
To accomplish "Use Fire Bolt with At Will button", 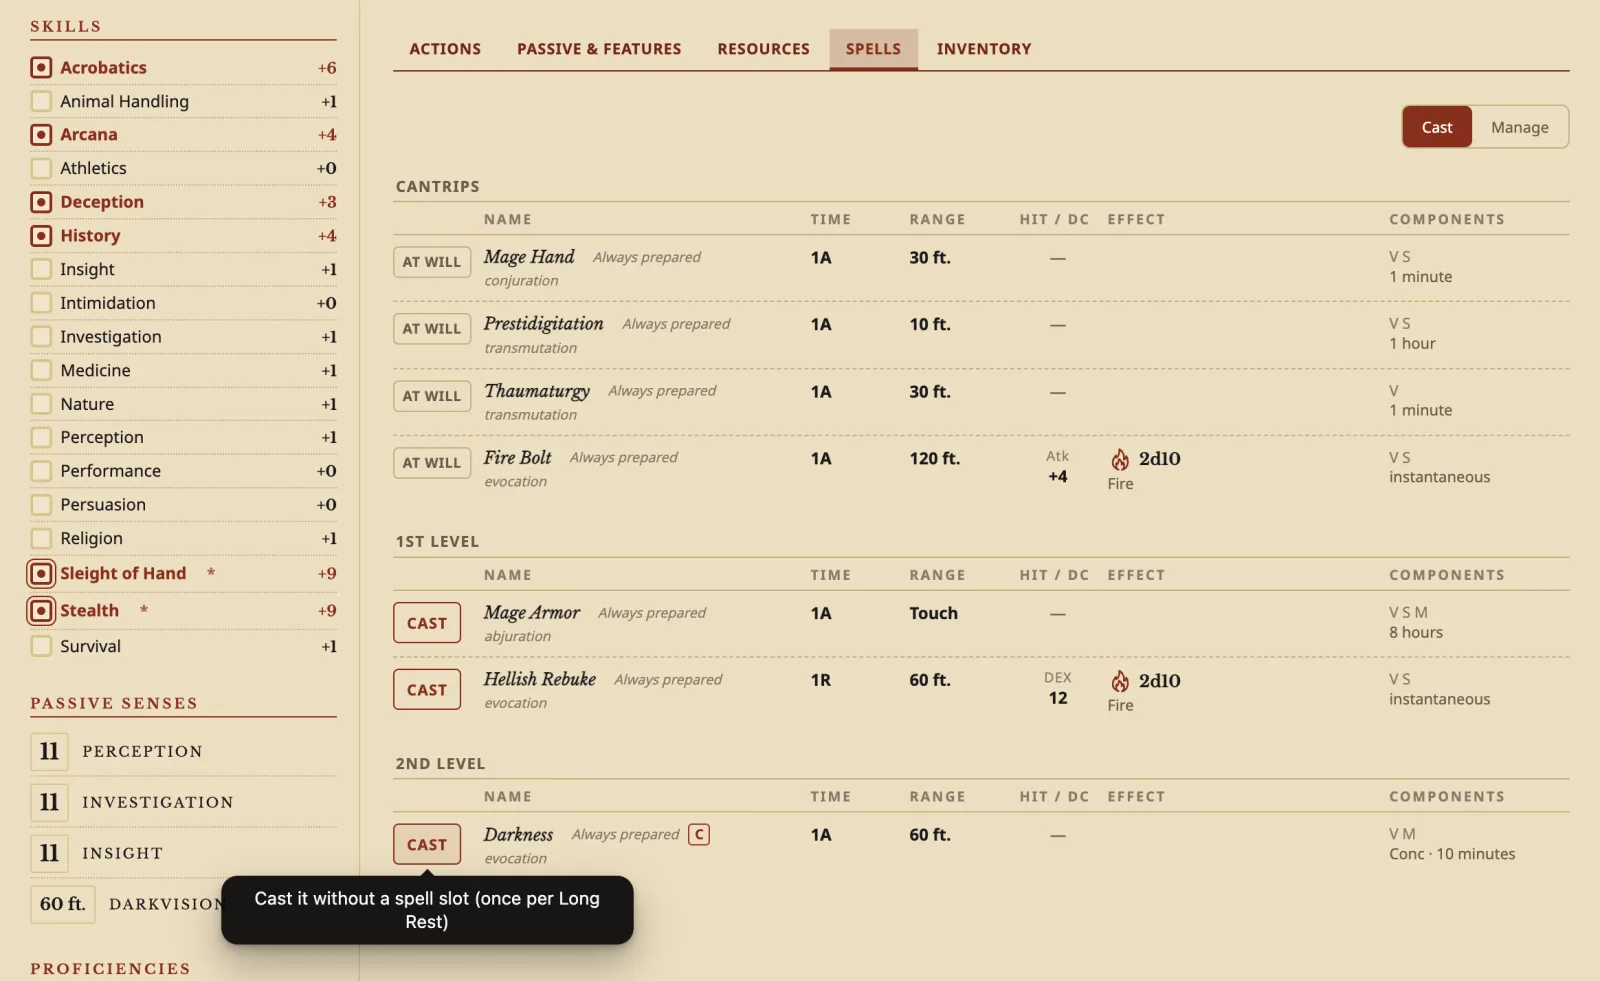I will (x=432, y=463).
